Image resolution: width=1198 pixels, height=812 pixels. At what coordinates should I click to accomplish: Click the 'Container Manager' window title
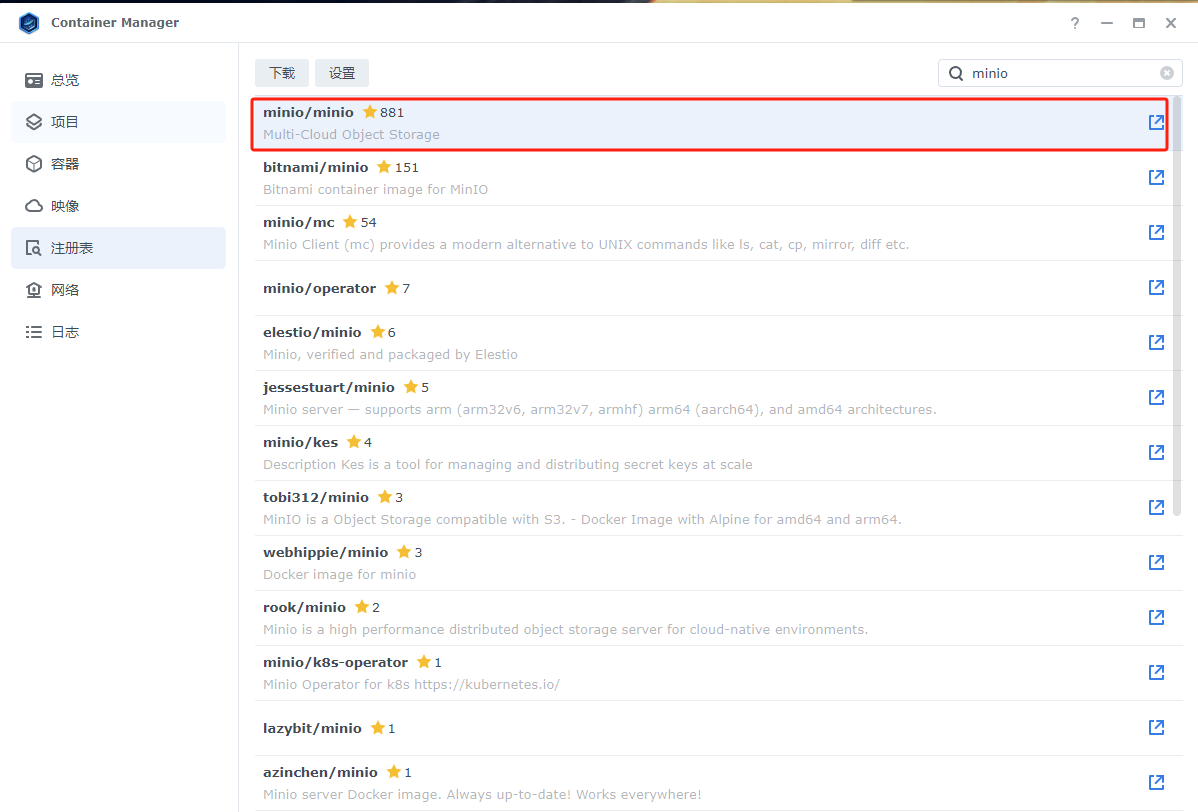[x=115, y=23]
